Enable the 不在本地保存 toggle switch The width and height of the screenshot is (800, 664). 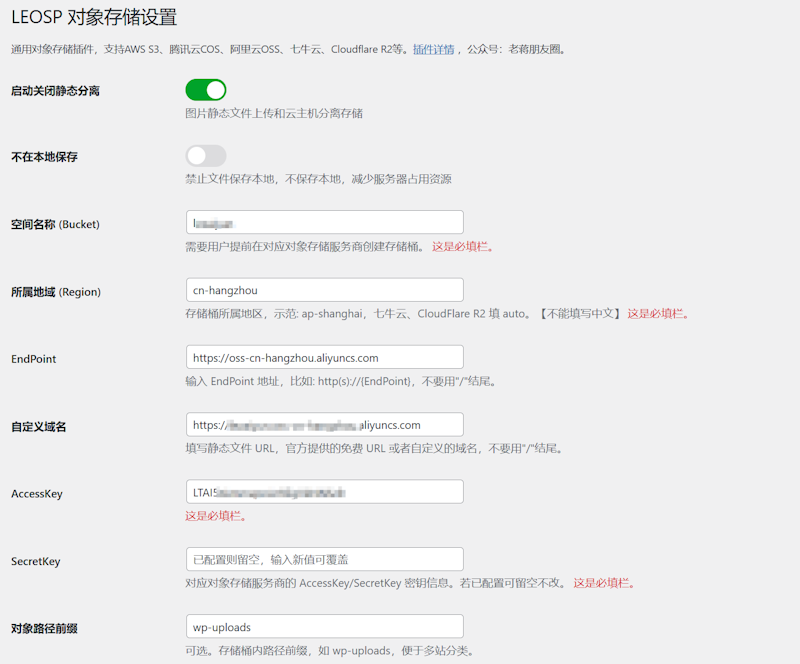(206, 156)
